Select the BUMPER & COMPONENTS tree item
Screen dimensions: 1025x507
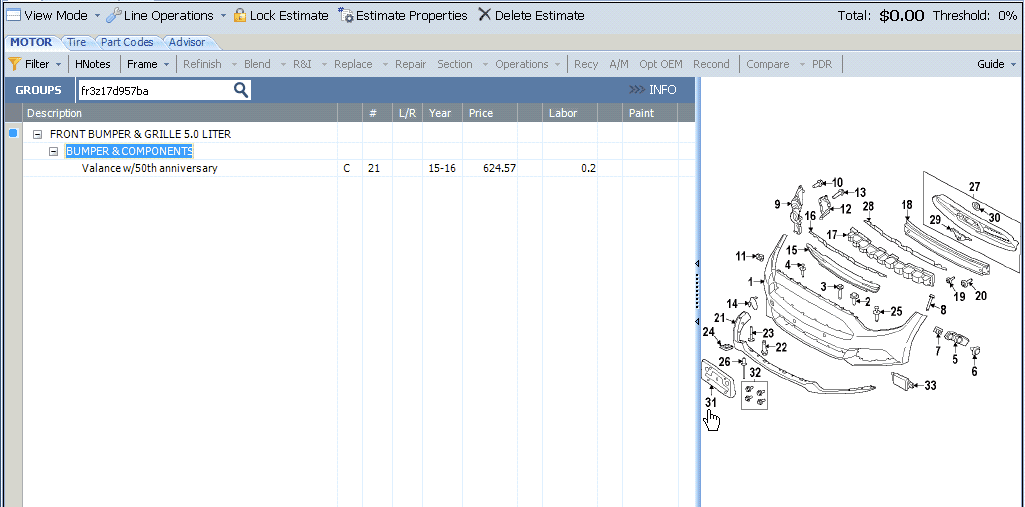click(x=129, y=151)
